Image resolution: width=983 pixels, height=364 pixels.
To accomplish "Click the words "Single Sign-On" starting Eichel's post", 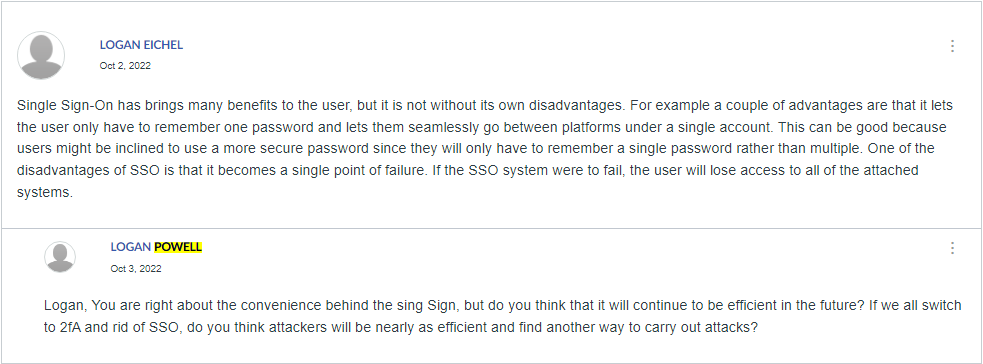I will pyautogui.click(x=56, y=105).
